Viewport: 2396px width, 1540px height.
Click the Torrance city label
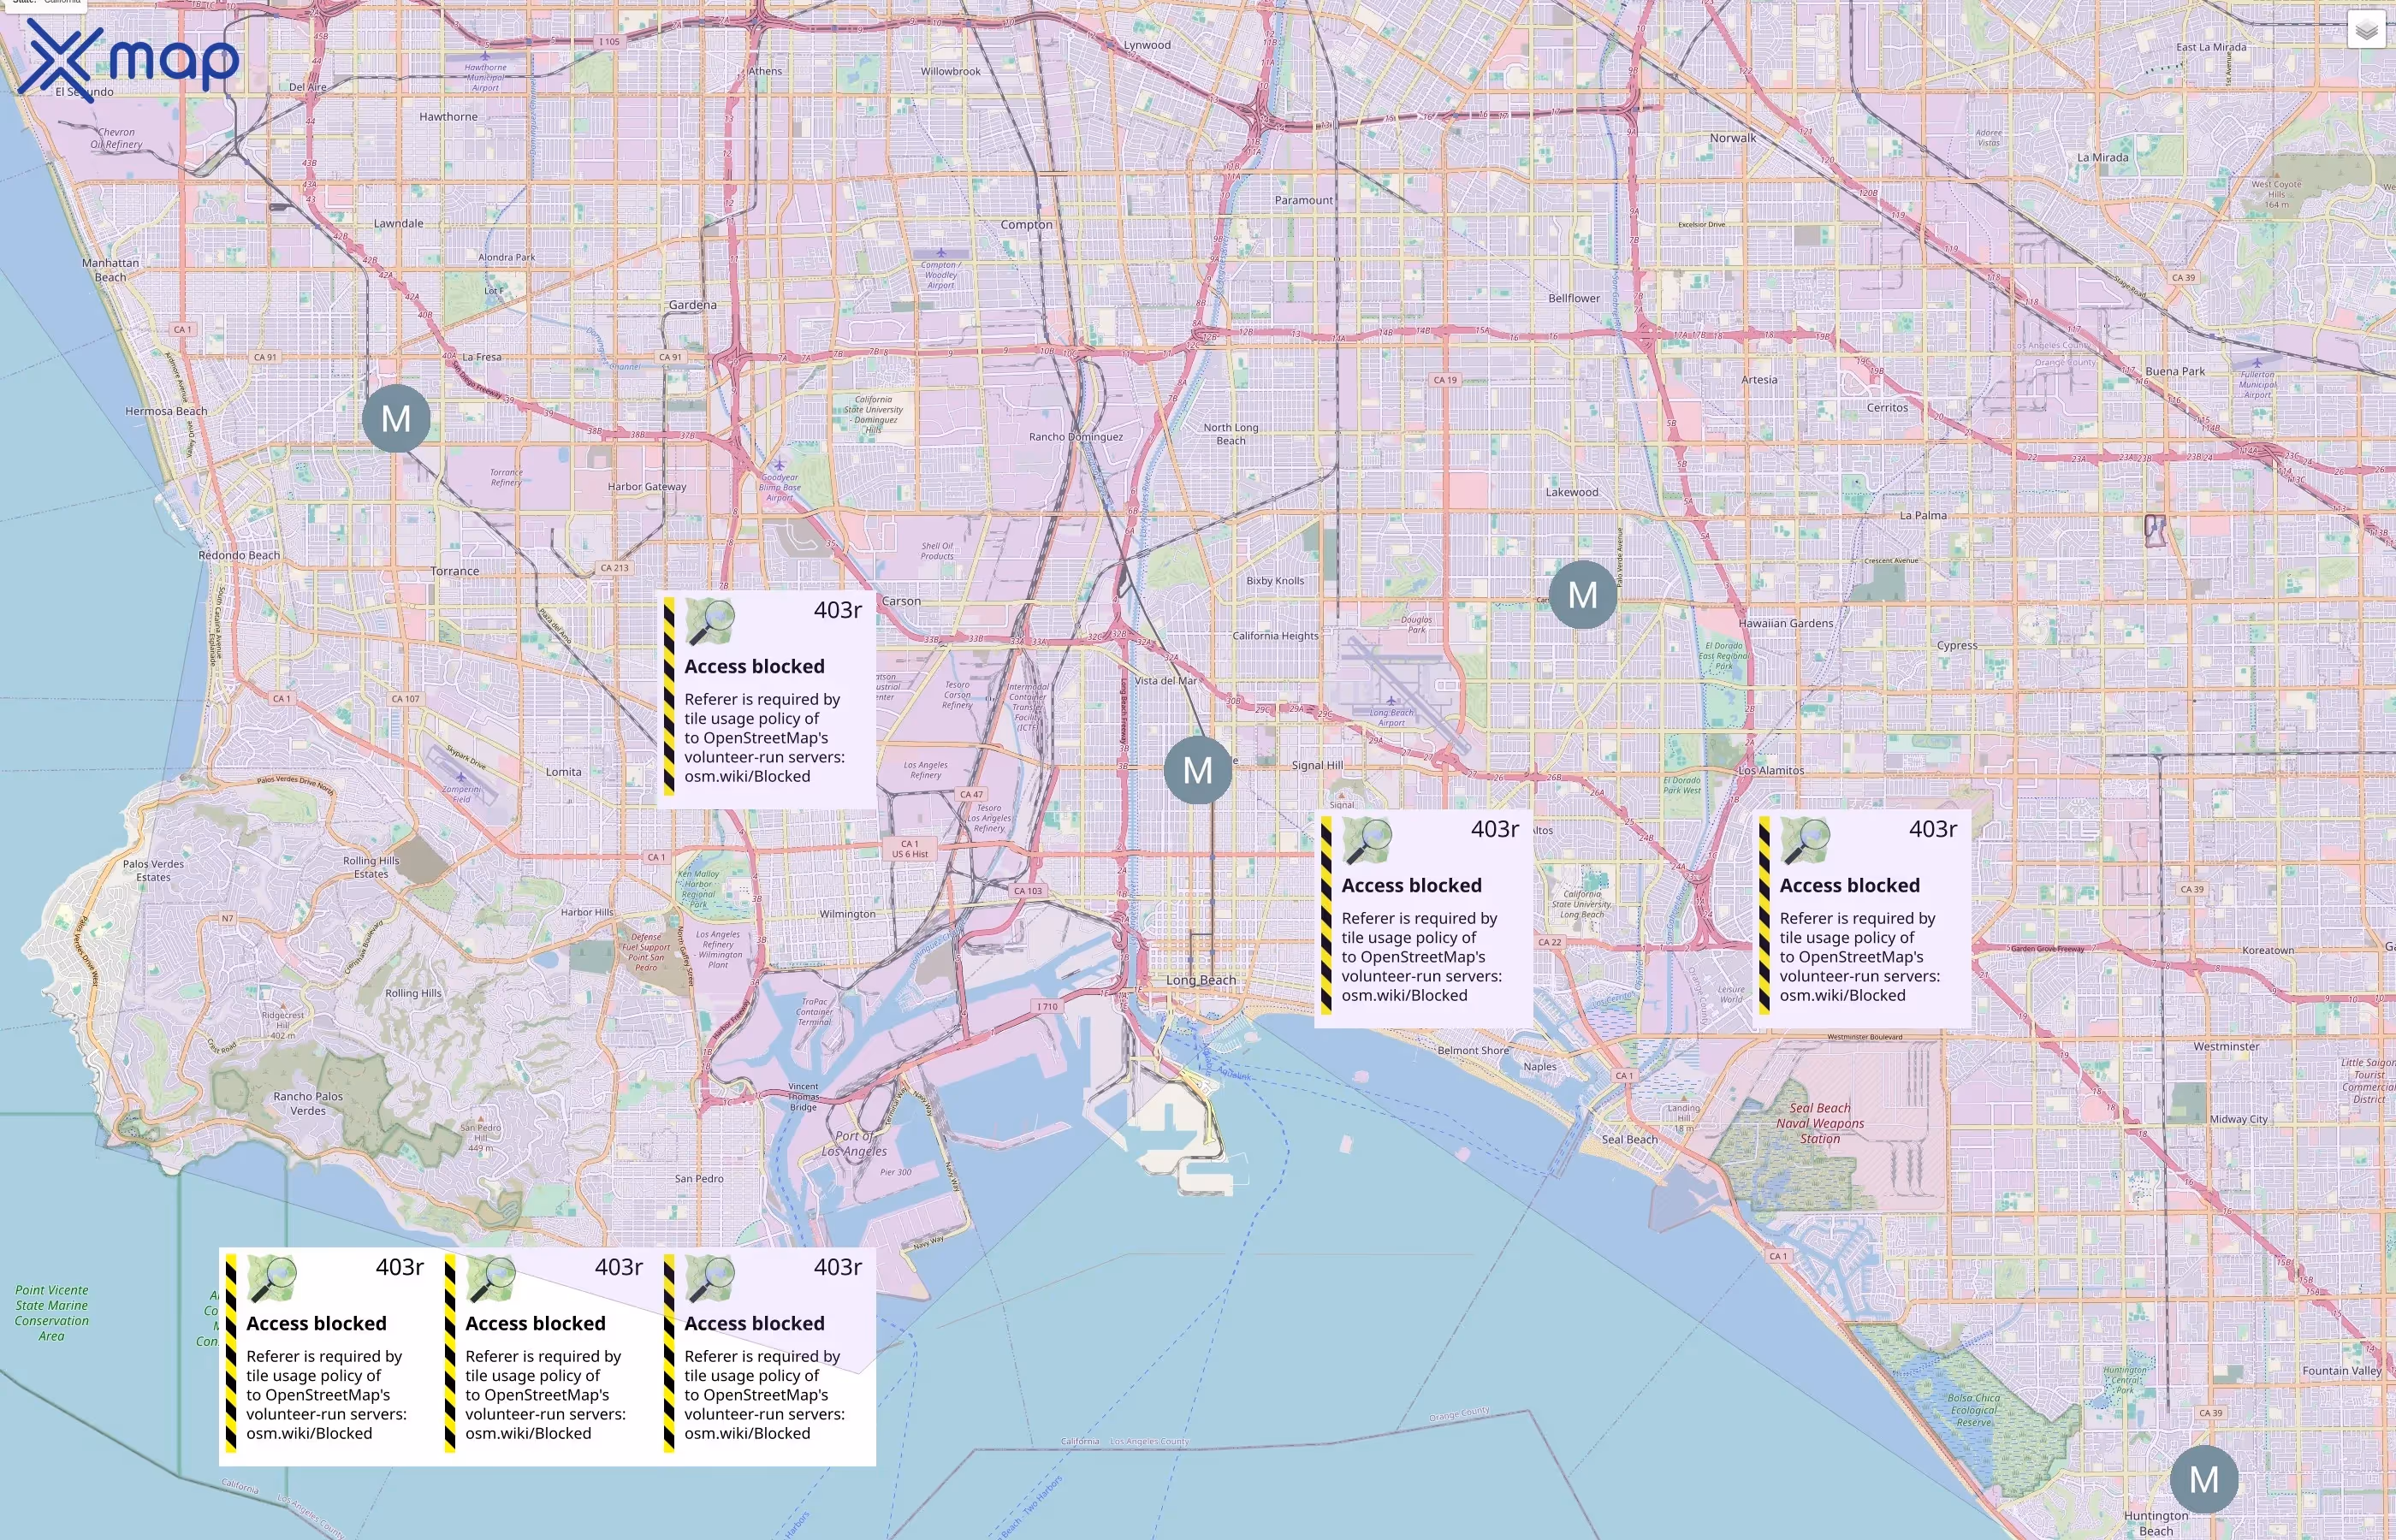coord(454,571)
